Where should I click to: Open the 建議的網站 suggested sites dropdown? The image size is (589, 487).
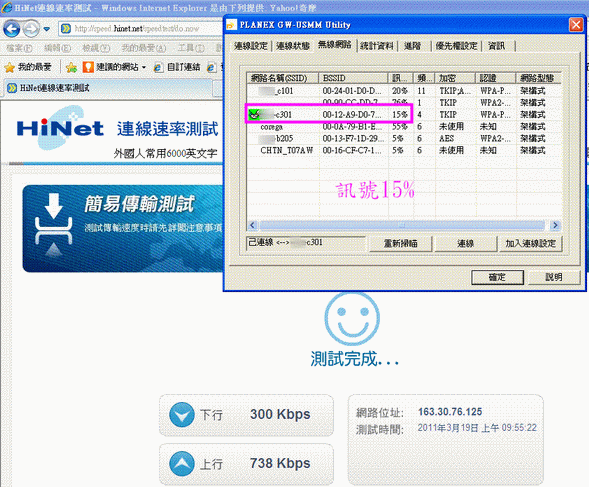pyautogui.click(x=114, y=67)
